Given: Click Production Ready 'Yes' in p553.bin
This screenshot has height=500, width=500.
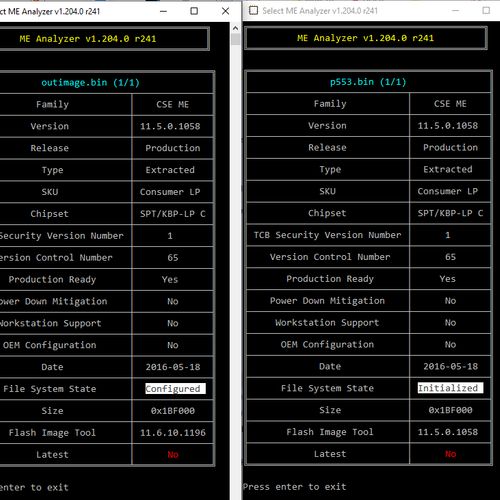Looking at the screenshot, I should (448, 279).
